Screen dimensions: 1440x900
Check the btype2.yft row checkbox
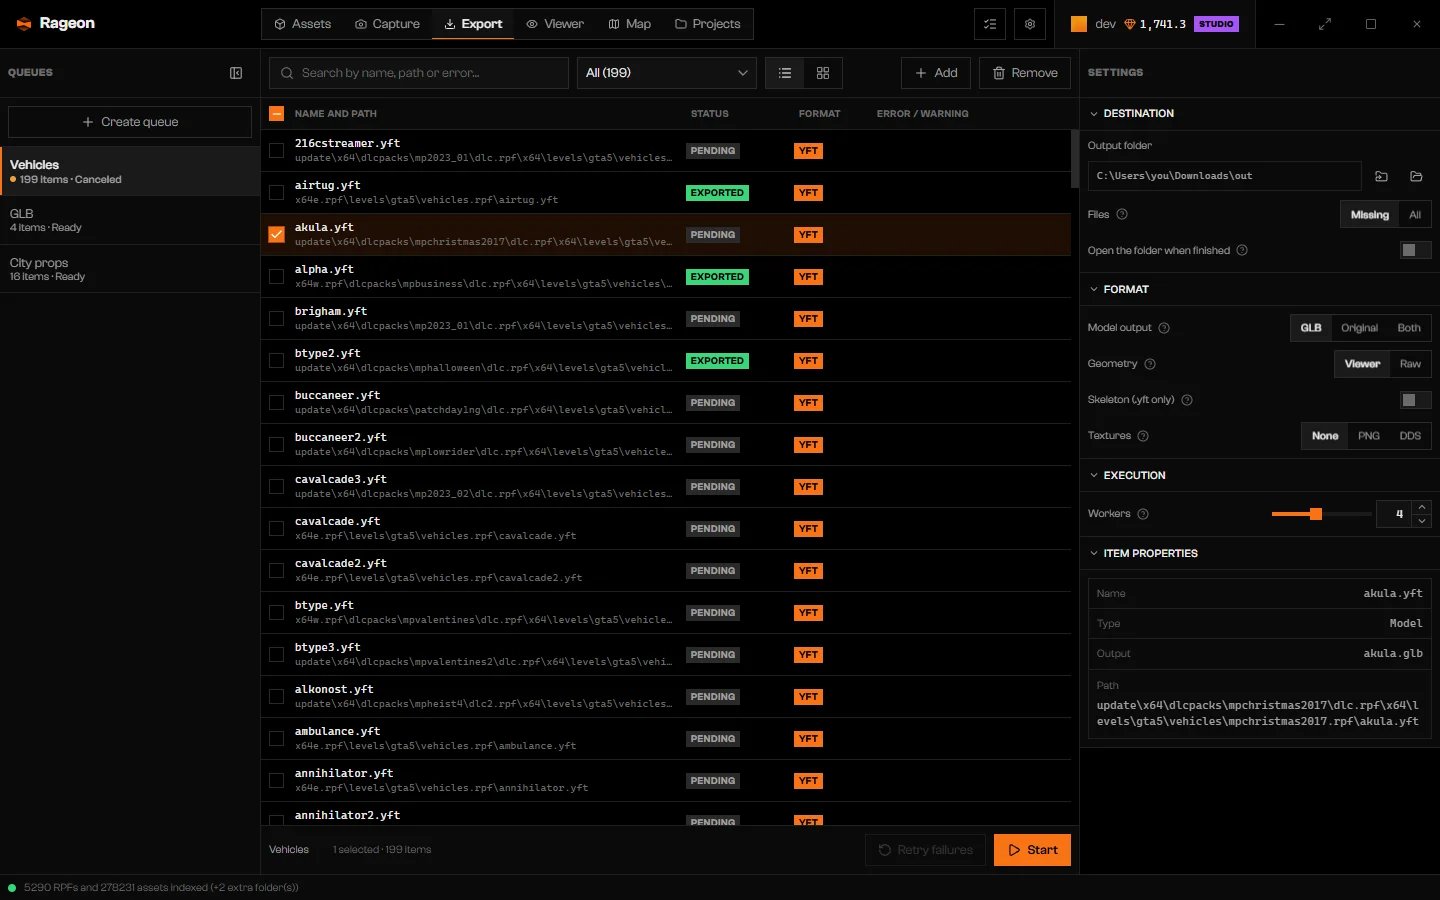point(277,361)
